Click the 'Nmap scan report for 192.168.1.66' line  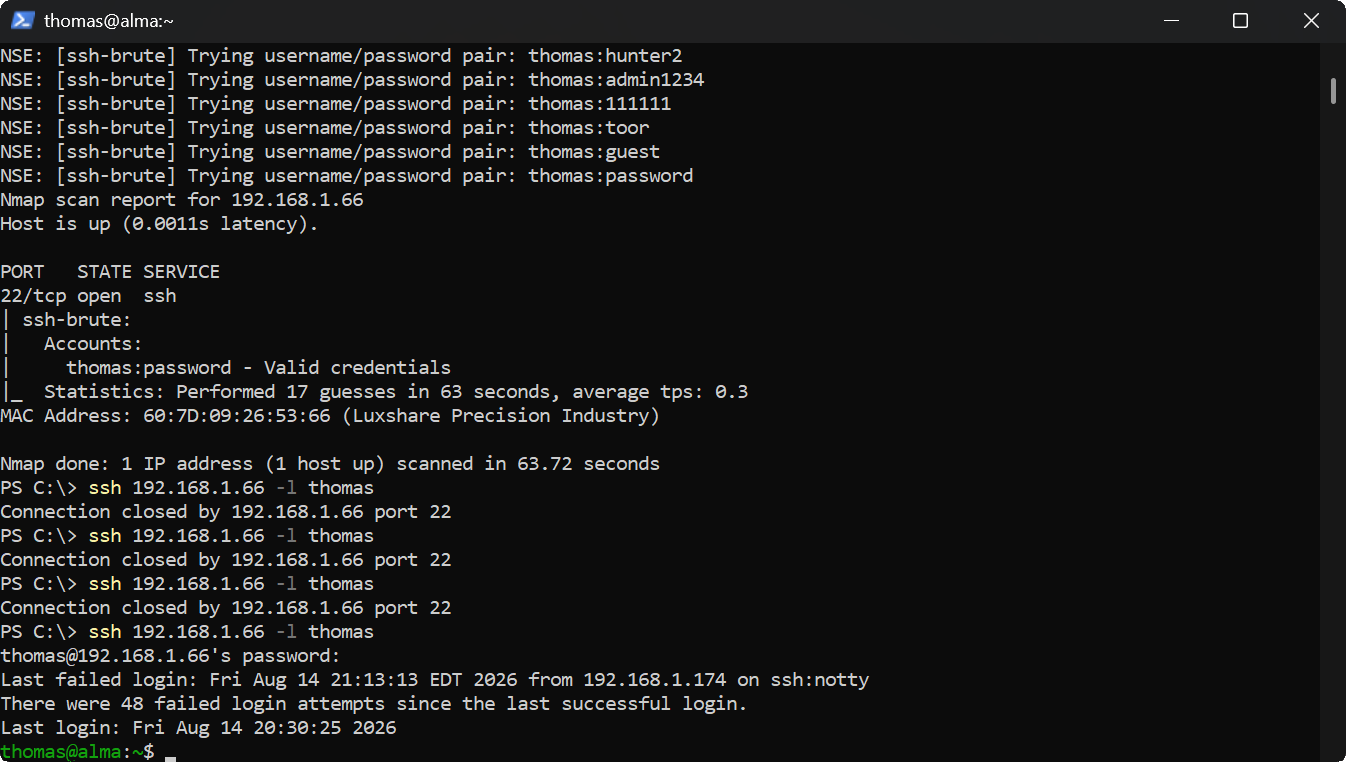pos(182,200)
